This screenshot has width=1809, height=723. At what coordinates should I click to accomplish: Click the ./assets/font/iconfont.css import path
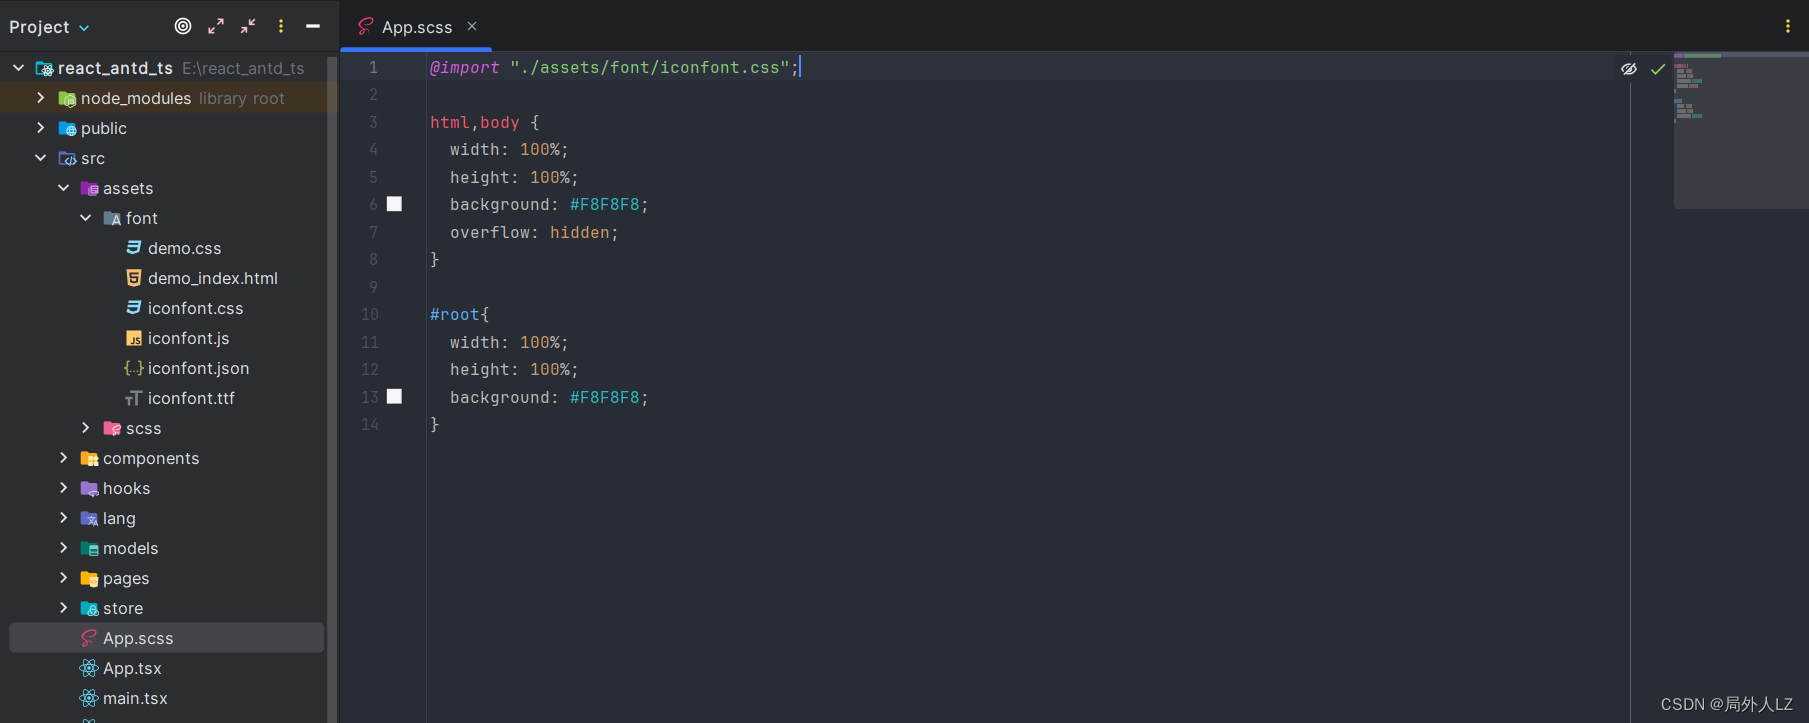point(649,67)
